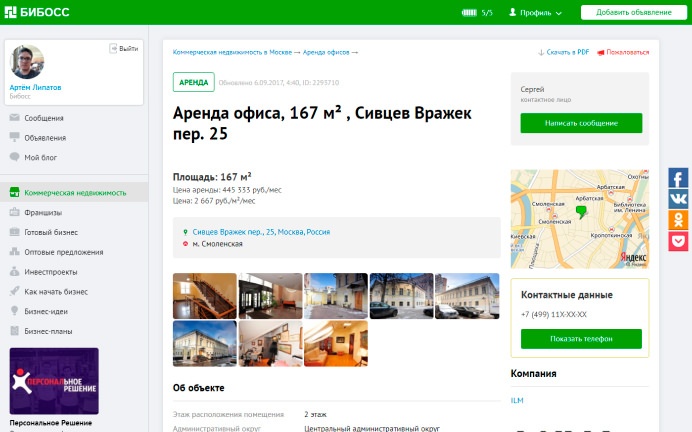Open the yellow building with dark car thumbnail
The image size is (692, 432).
coord(402,296)
